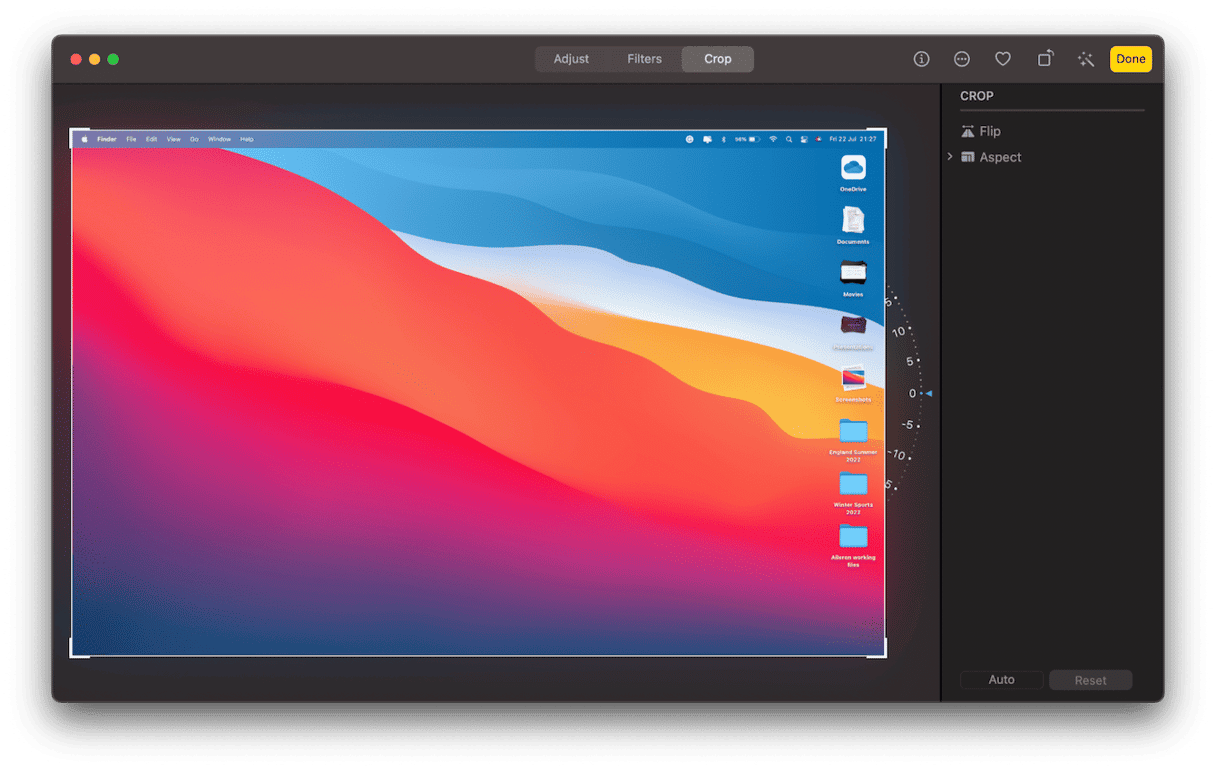Favorite this photo using the heart

click(1003, 59)
